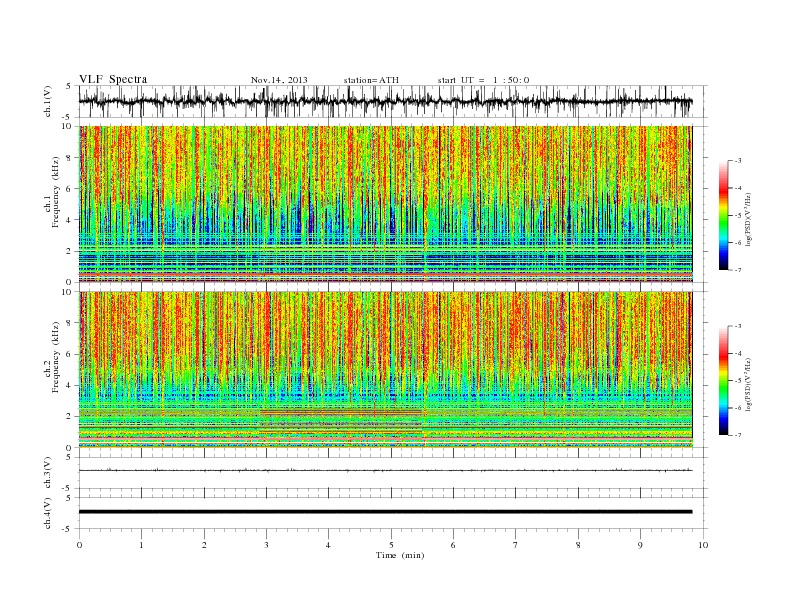This screenshot has height=612, width=792.
Task: Click the ch.1 voltage waveform trace
Action: click(385, 101)
